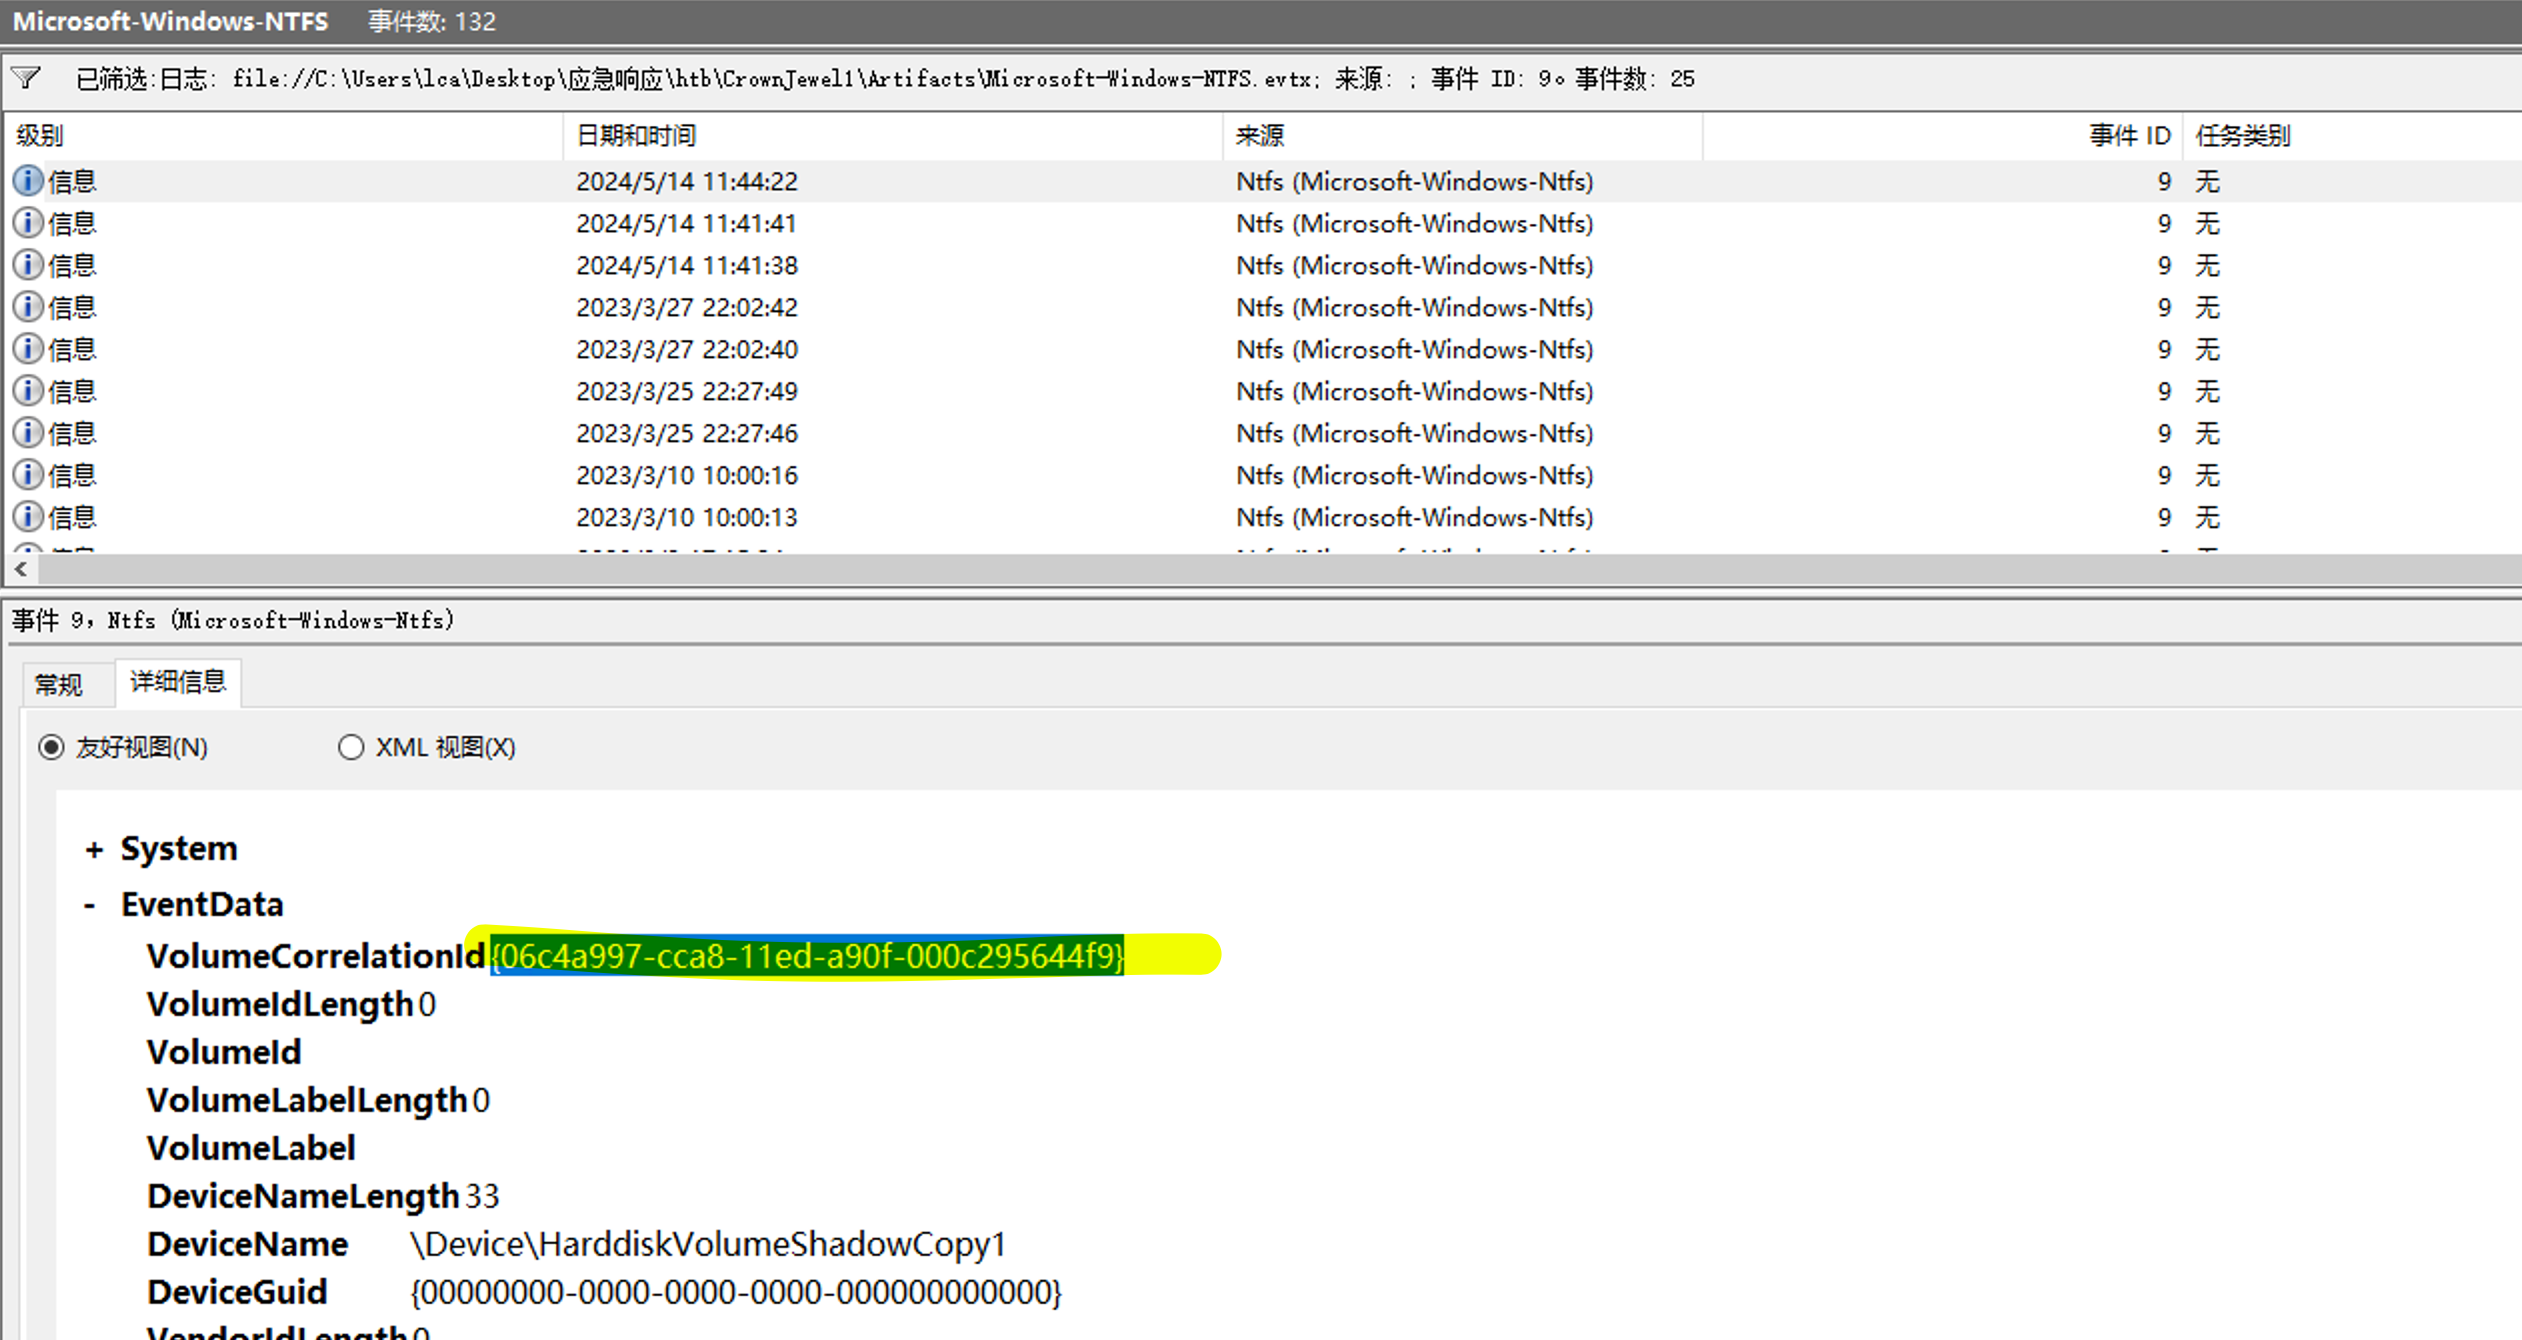Viewport: 2522px width, 1340px height.
Task: Switch to the 常规 tab
Action: coord(58,684)
